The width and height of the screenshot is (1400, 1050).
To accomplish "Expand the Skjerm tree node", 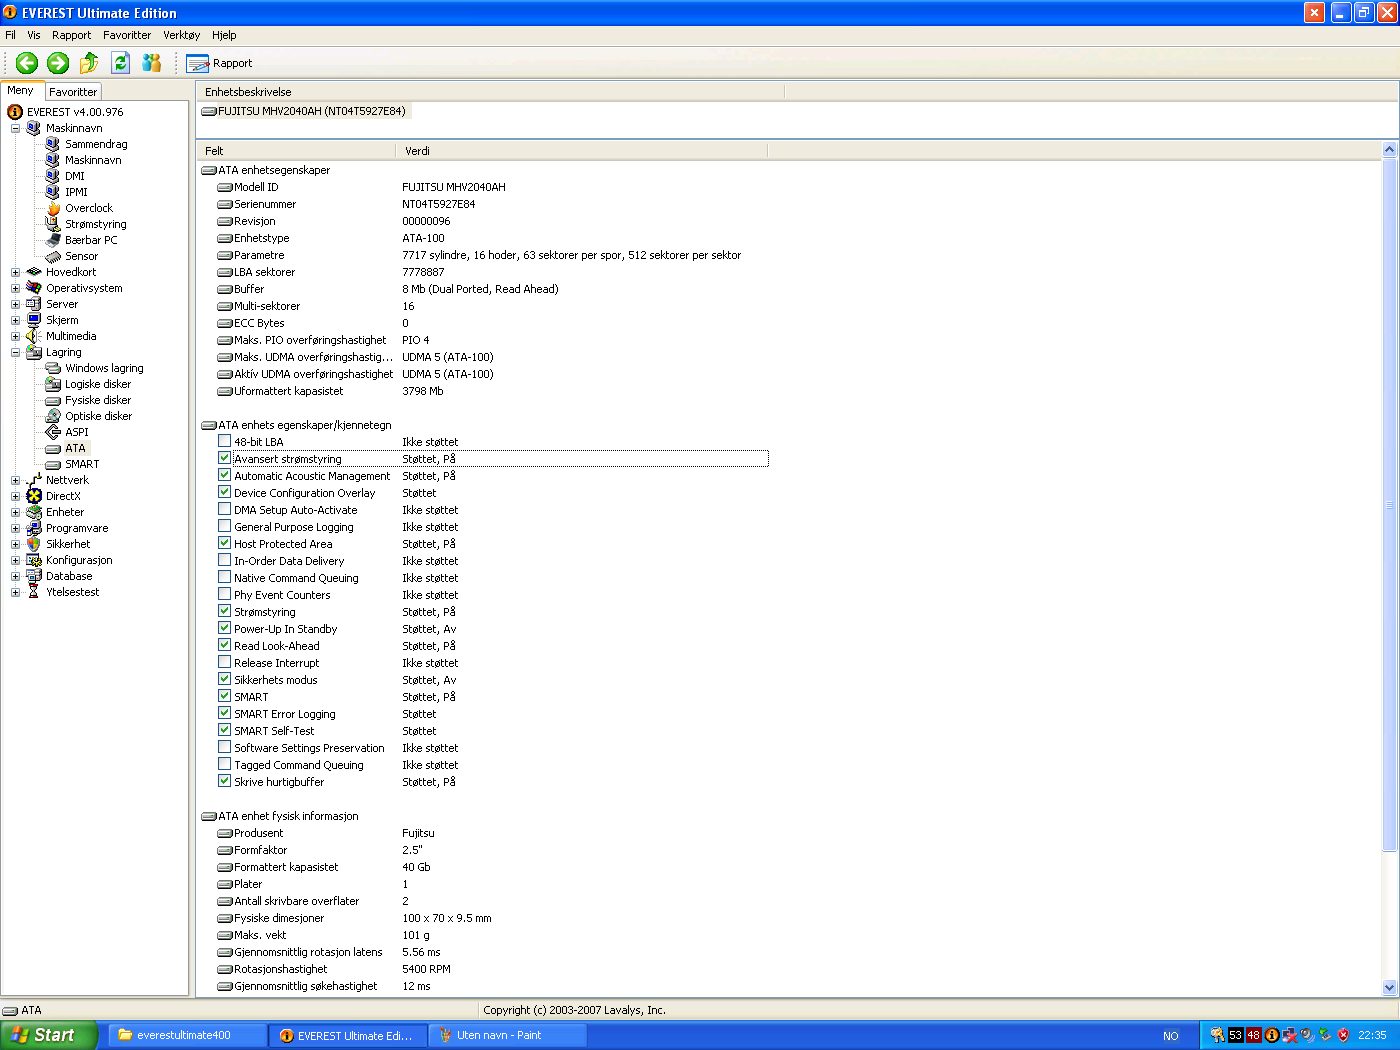I will point(15,320).
